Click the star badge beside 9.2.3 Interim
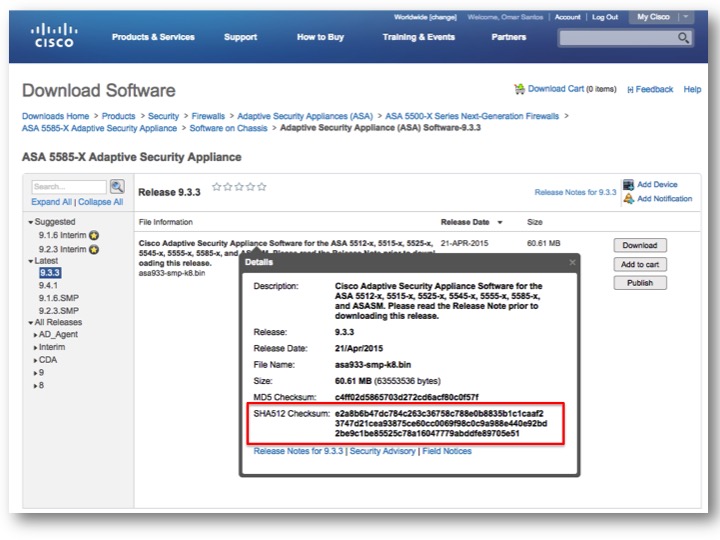The height and width of the screenshot is (540, 720). coord(94,250)
